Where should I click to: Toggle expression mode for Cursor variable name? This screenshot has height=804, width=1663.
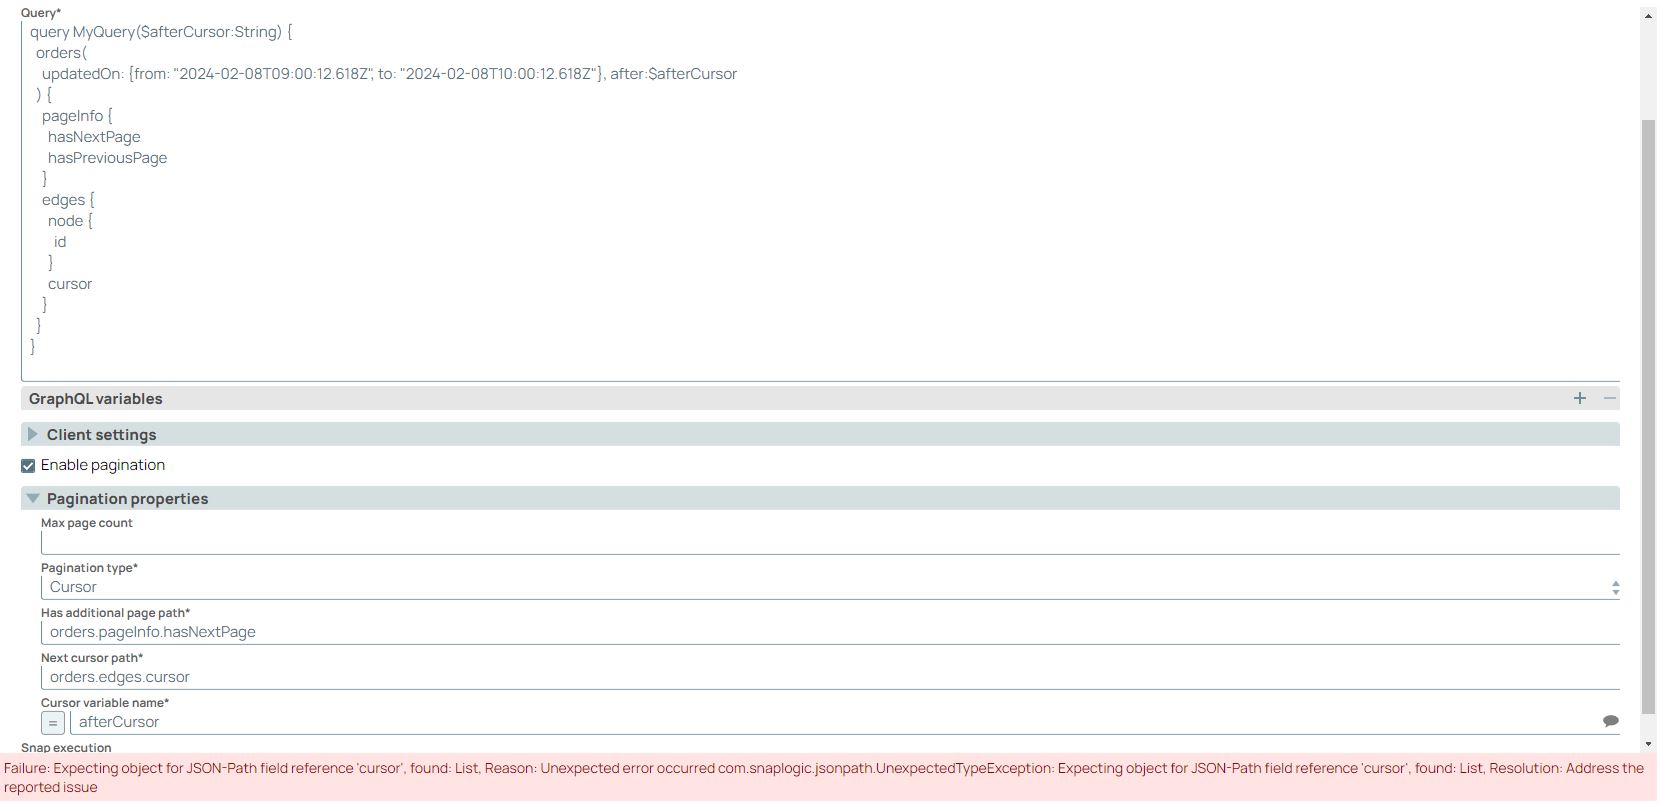click(x=53, y=722)
